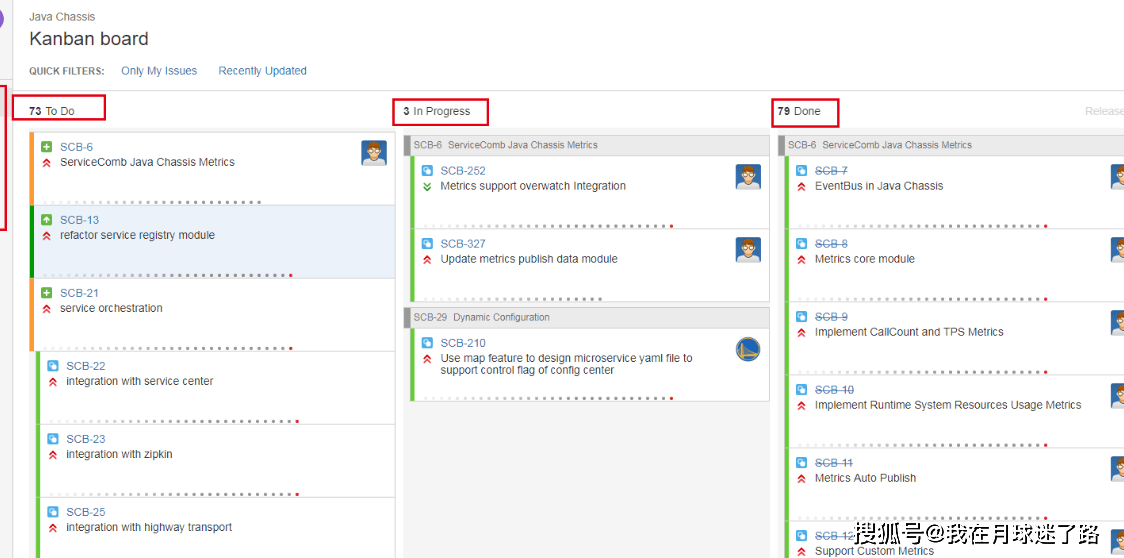Click the Only My Issues quick filter

(x=159, y=71)
